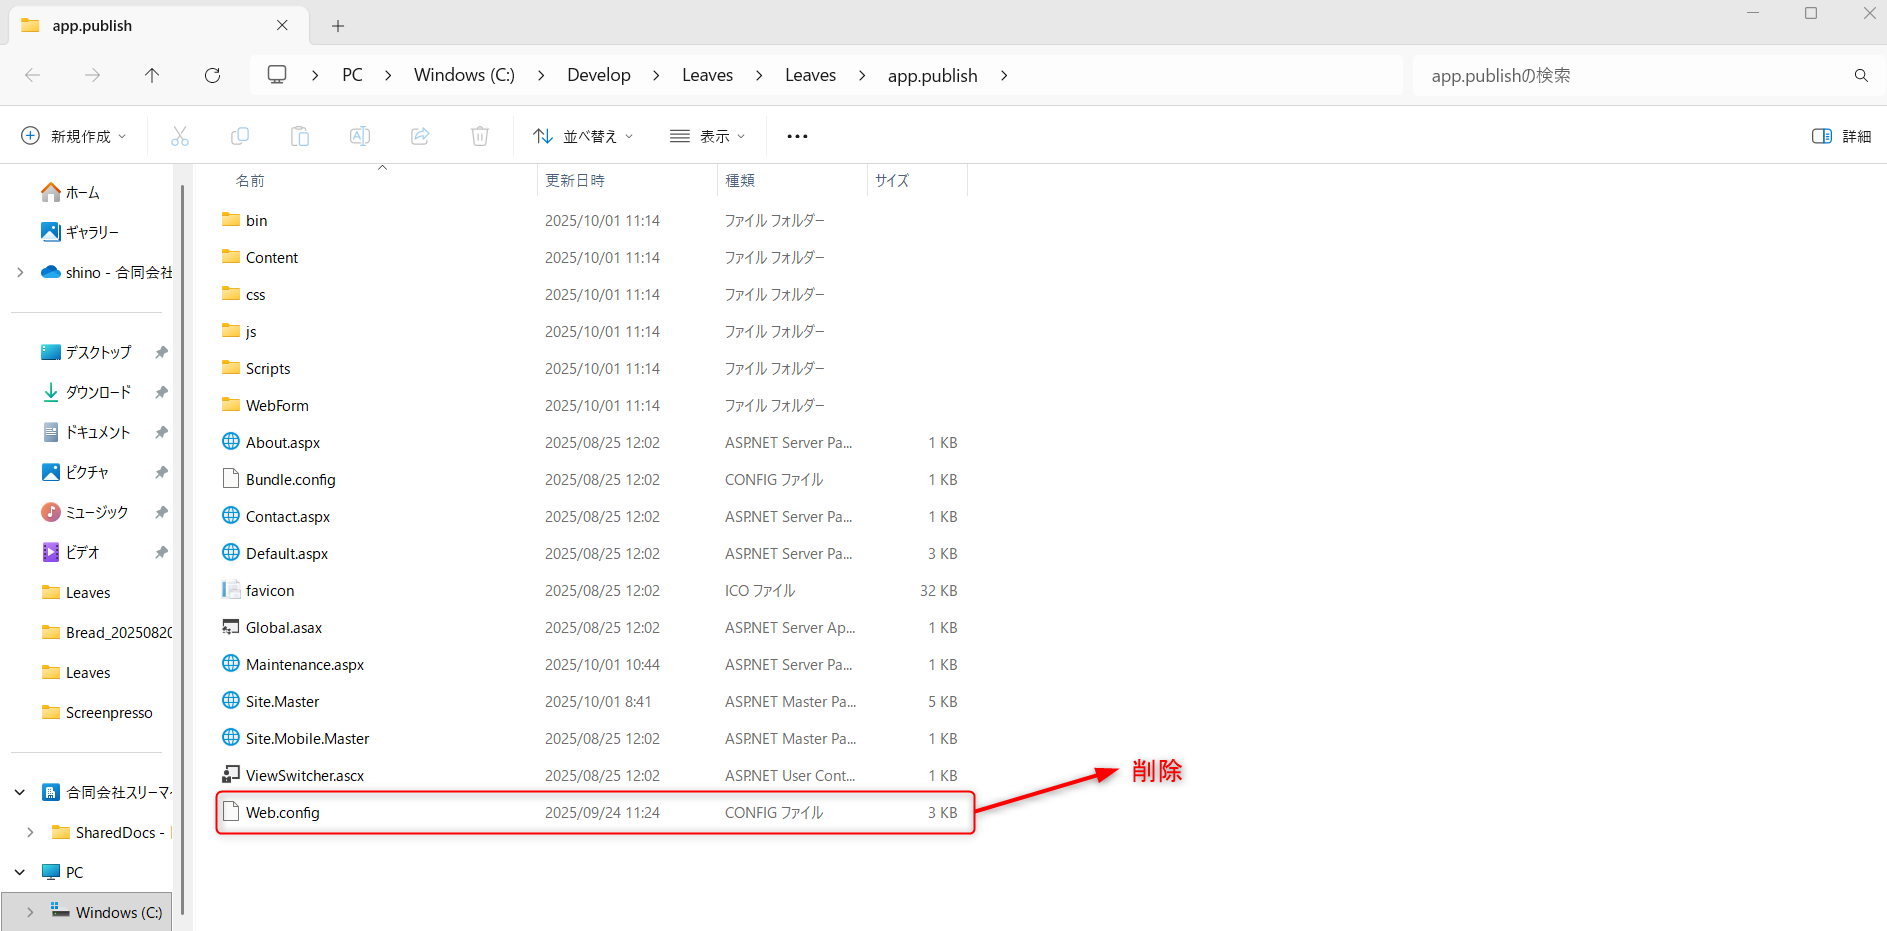
Task: Click Develop in the address breadcrumb
Action: [598, 75]
